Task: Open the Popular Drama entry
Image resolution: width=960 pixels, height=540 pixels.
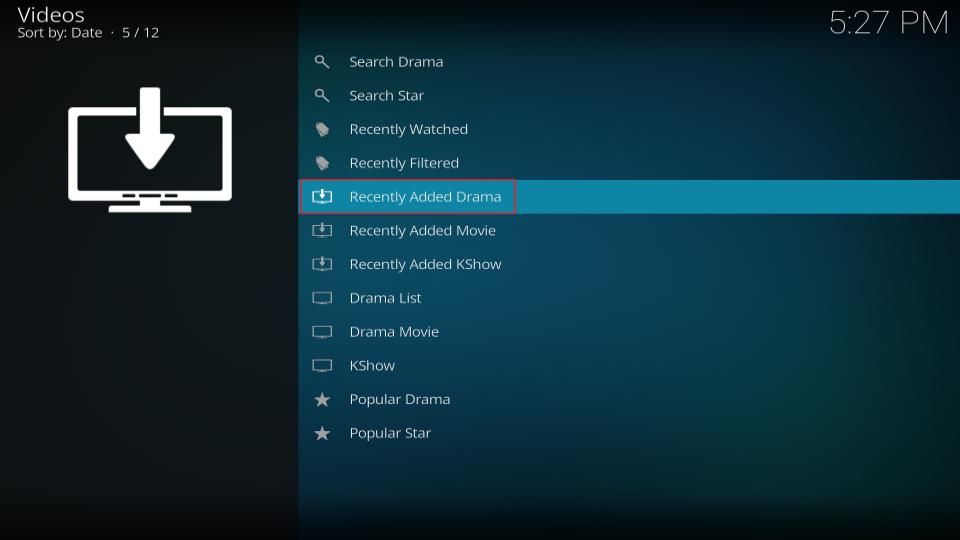Action: pyautogui.click(x=629, y=399)
